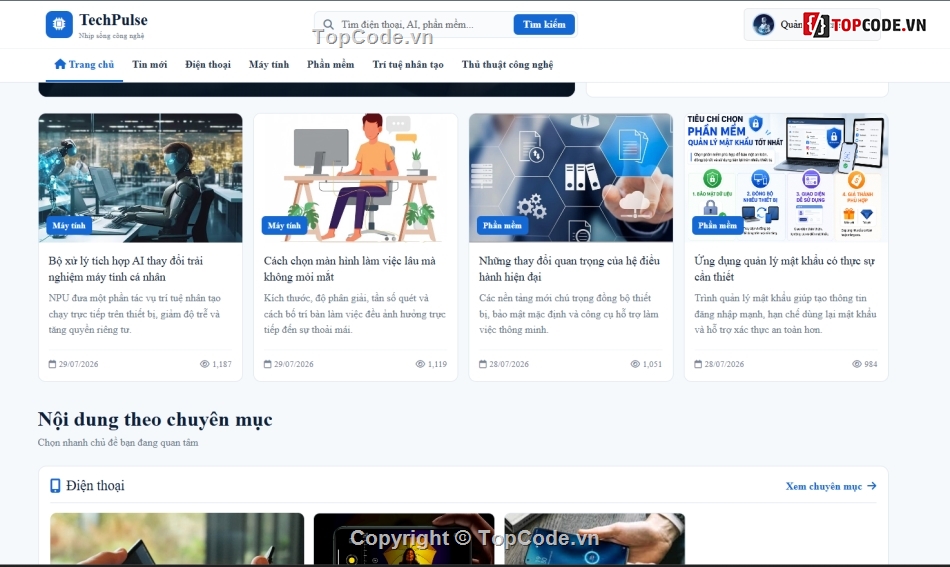This screenshot has height=567, width=950.
Task: Open article Cách chọn màn hình làm việc
Action: [350, 268]
